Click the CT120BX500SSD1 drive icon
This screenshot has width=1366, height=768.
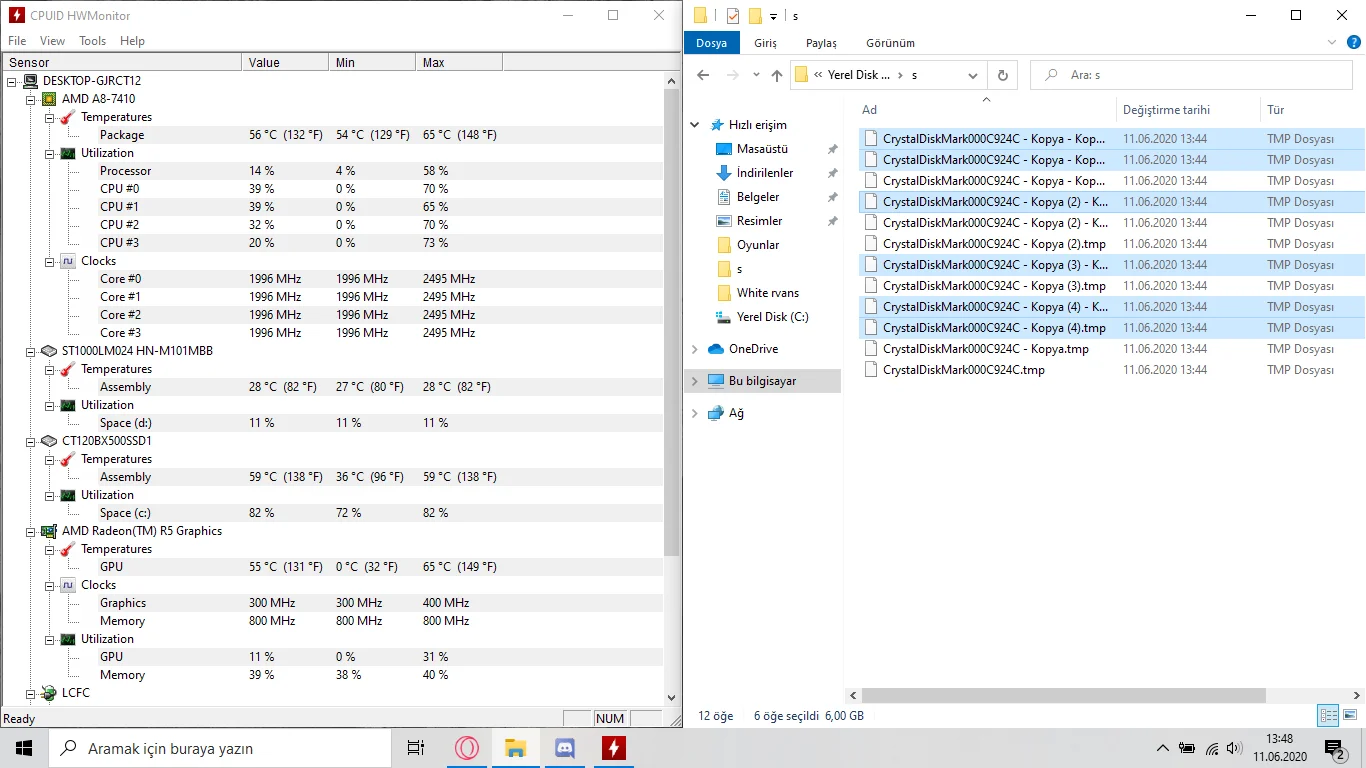point(49,441)
